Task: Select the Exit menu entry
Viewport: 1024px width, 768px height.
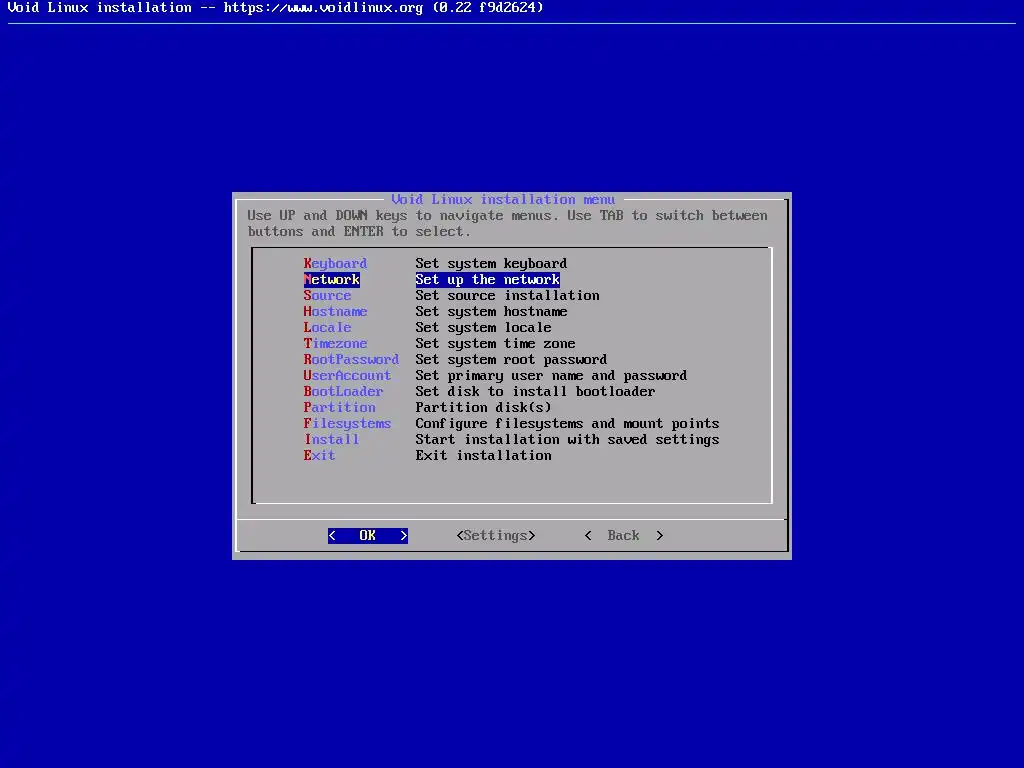Action: click(x=319, y=455)
